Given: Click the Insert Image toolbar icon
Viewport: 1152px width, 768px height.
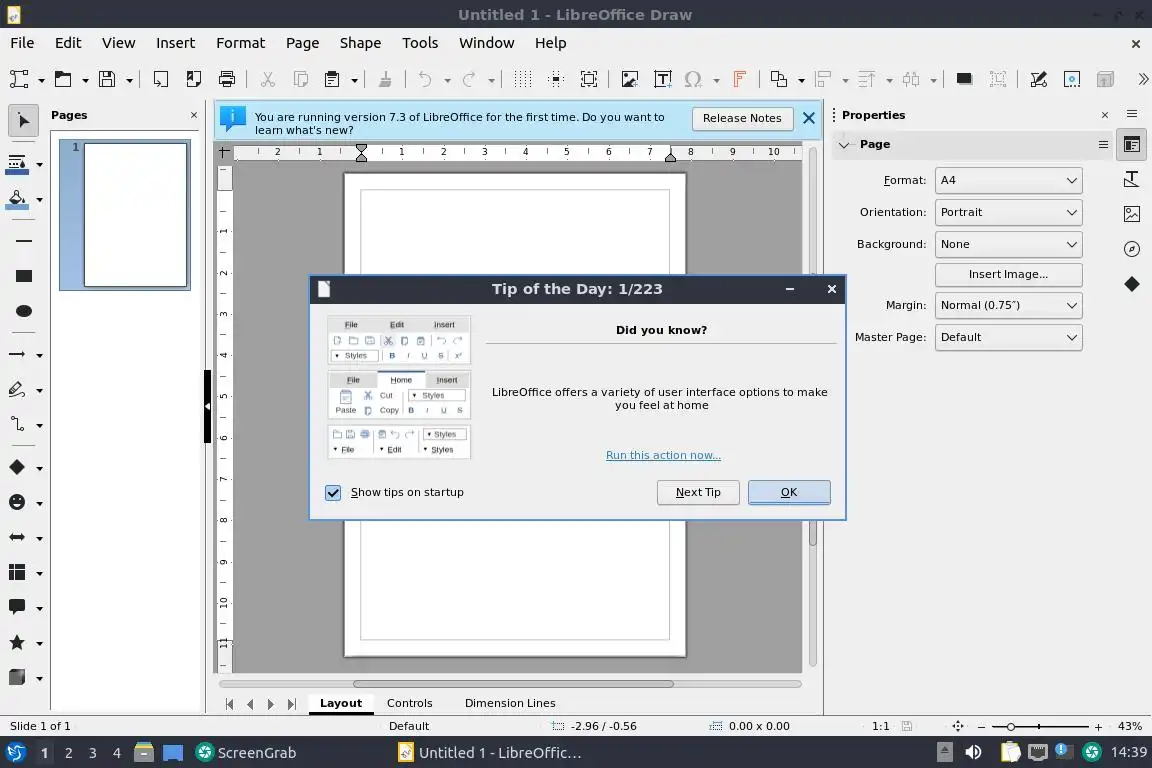Looking at the screenshot, I should coord(629,79).
